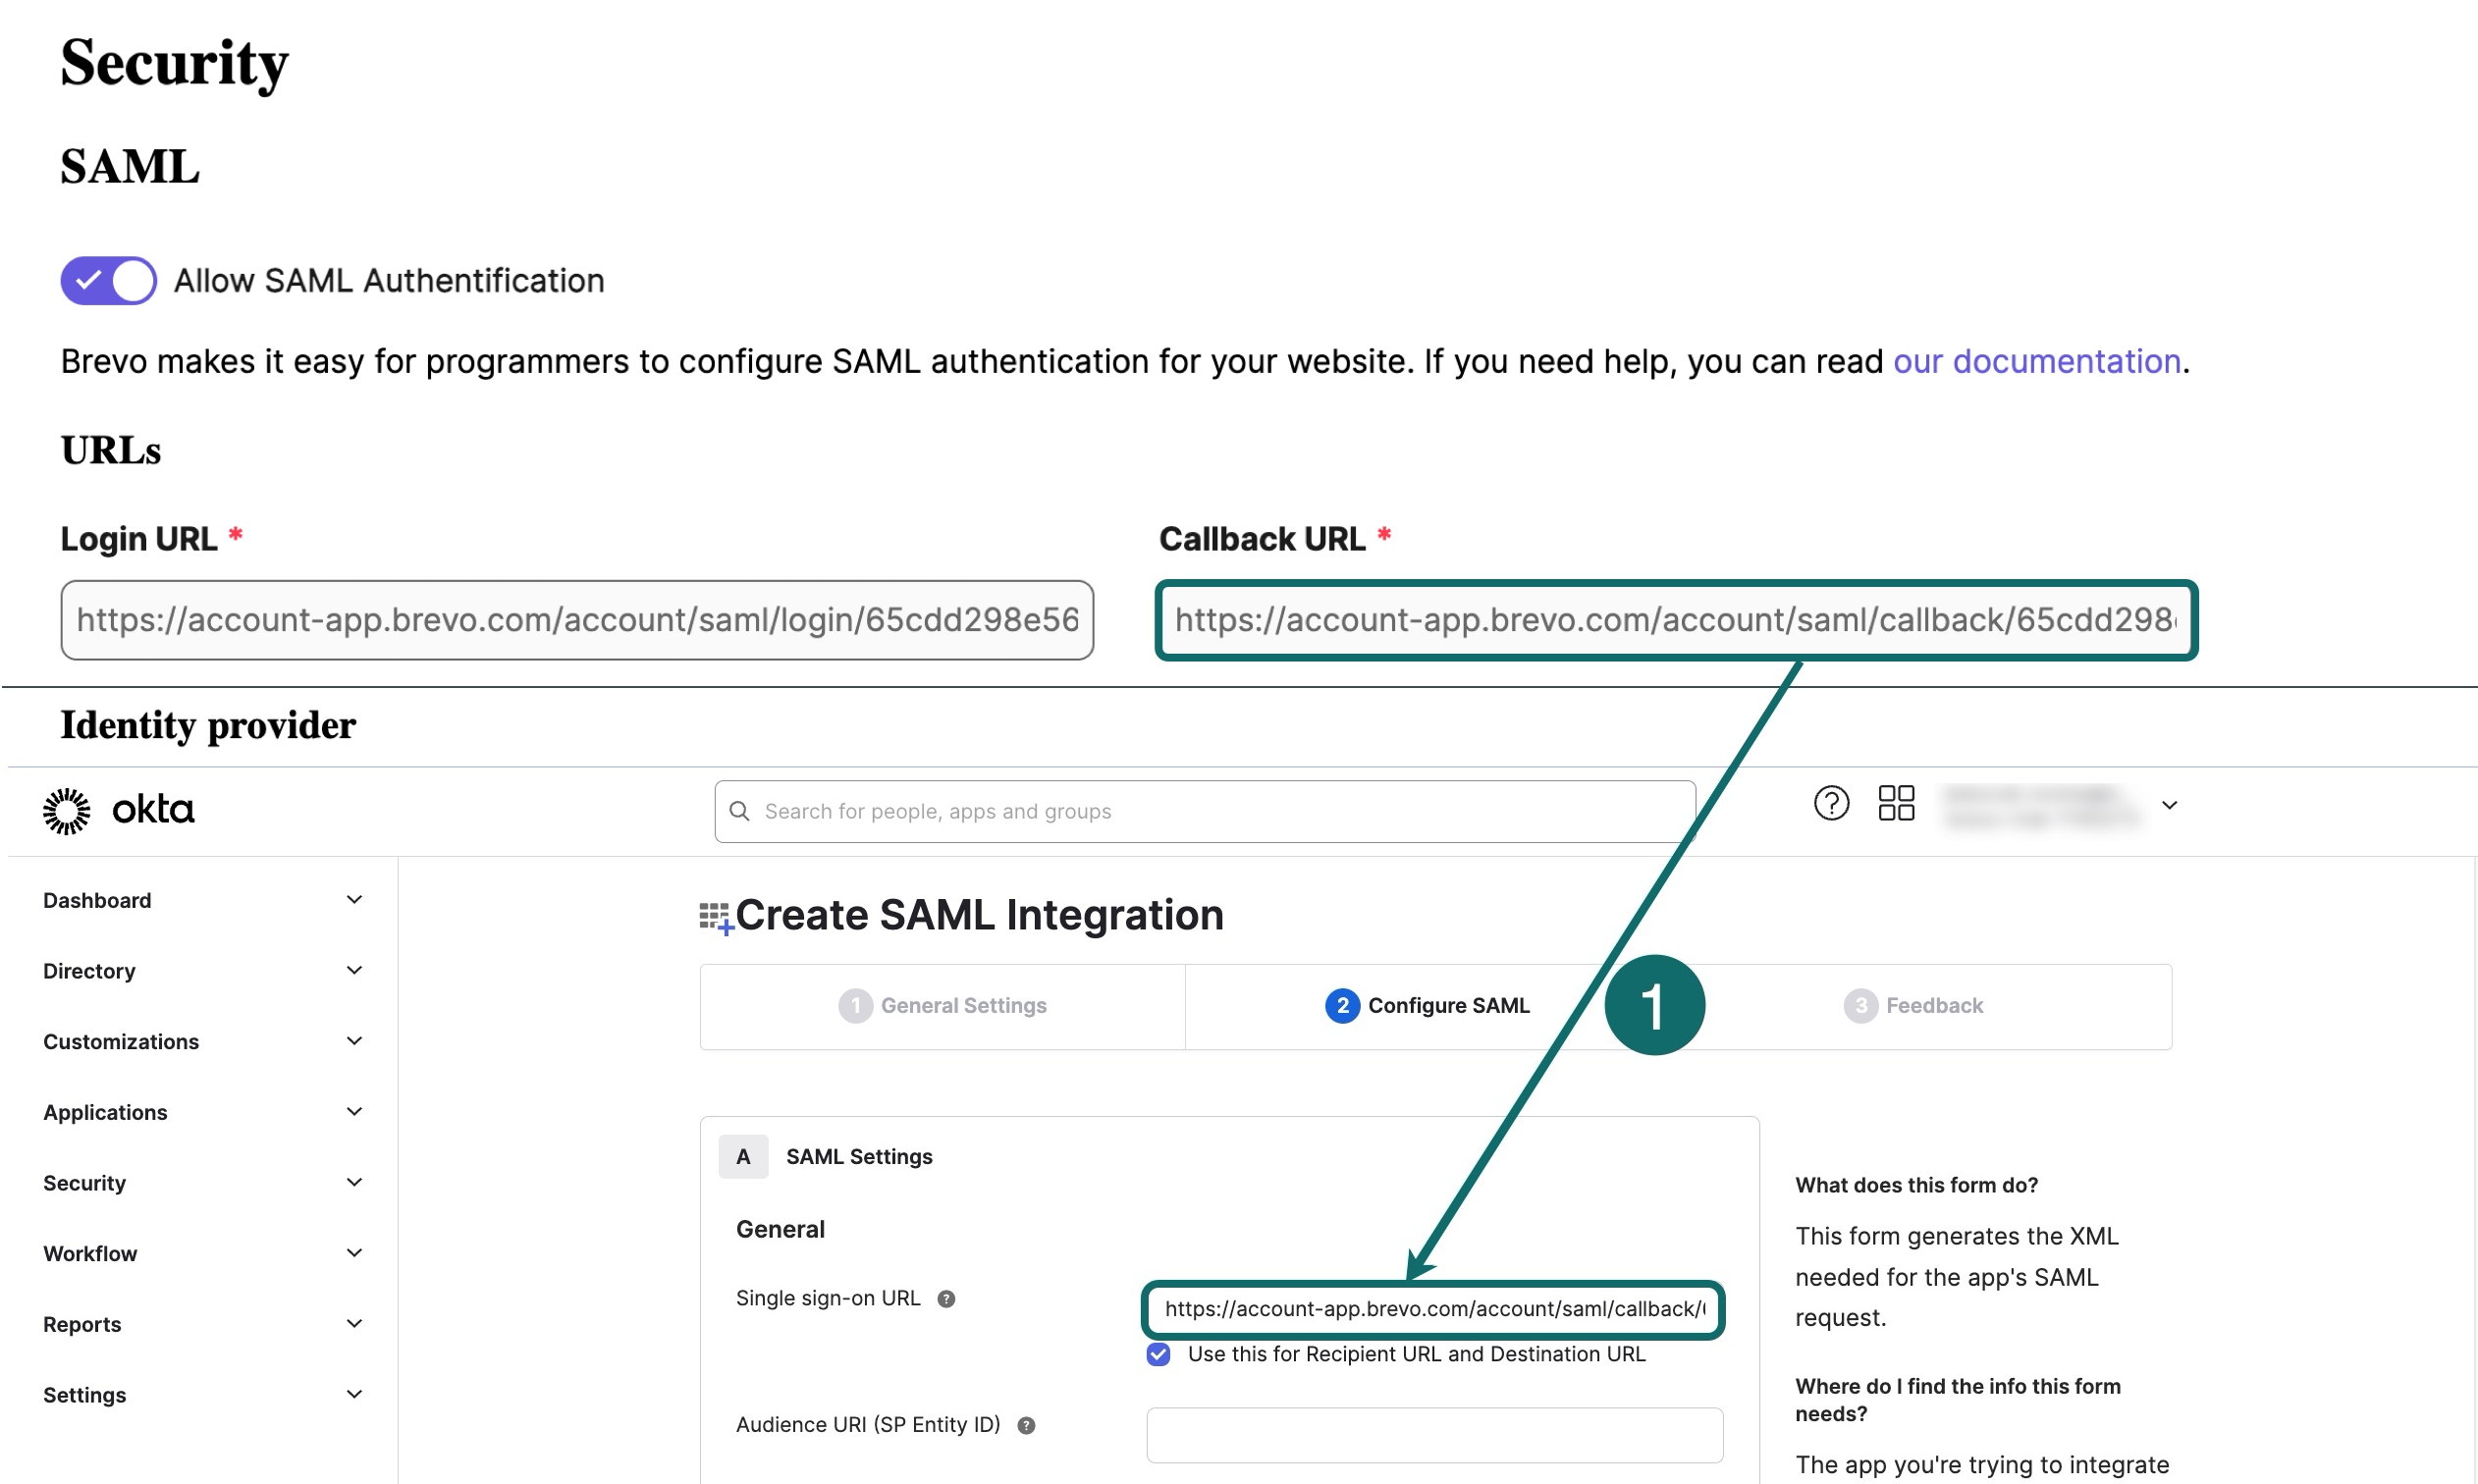Click inside the Login URL field
2478x1484 pixels.
(578, 620)
